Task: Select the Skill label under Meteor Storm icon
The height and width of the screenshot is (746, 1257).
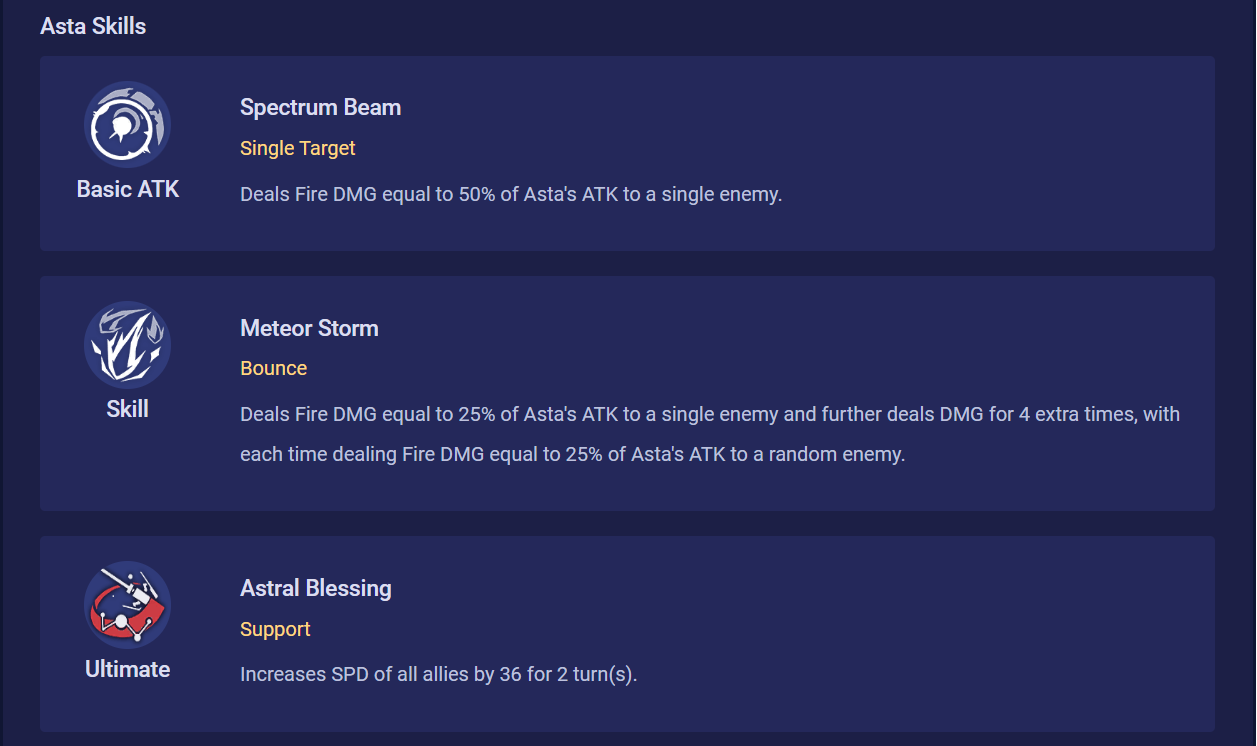Action: (127, 409)
